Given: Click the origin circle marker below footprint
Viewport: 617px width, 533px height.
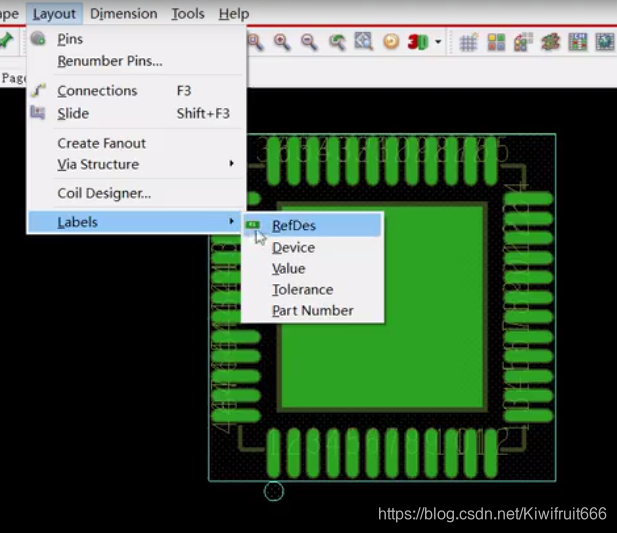Looking at the screenshot, I should pos(274,491).
